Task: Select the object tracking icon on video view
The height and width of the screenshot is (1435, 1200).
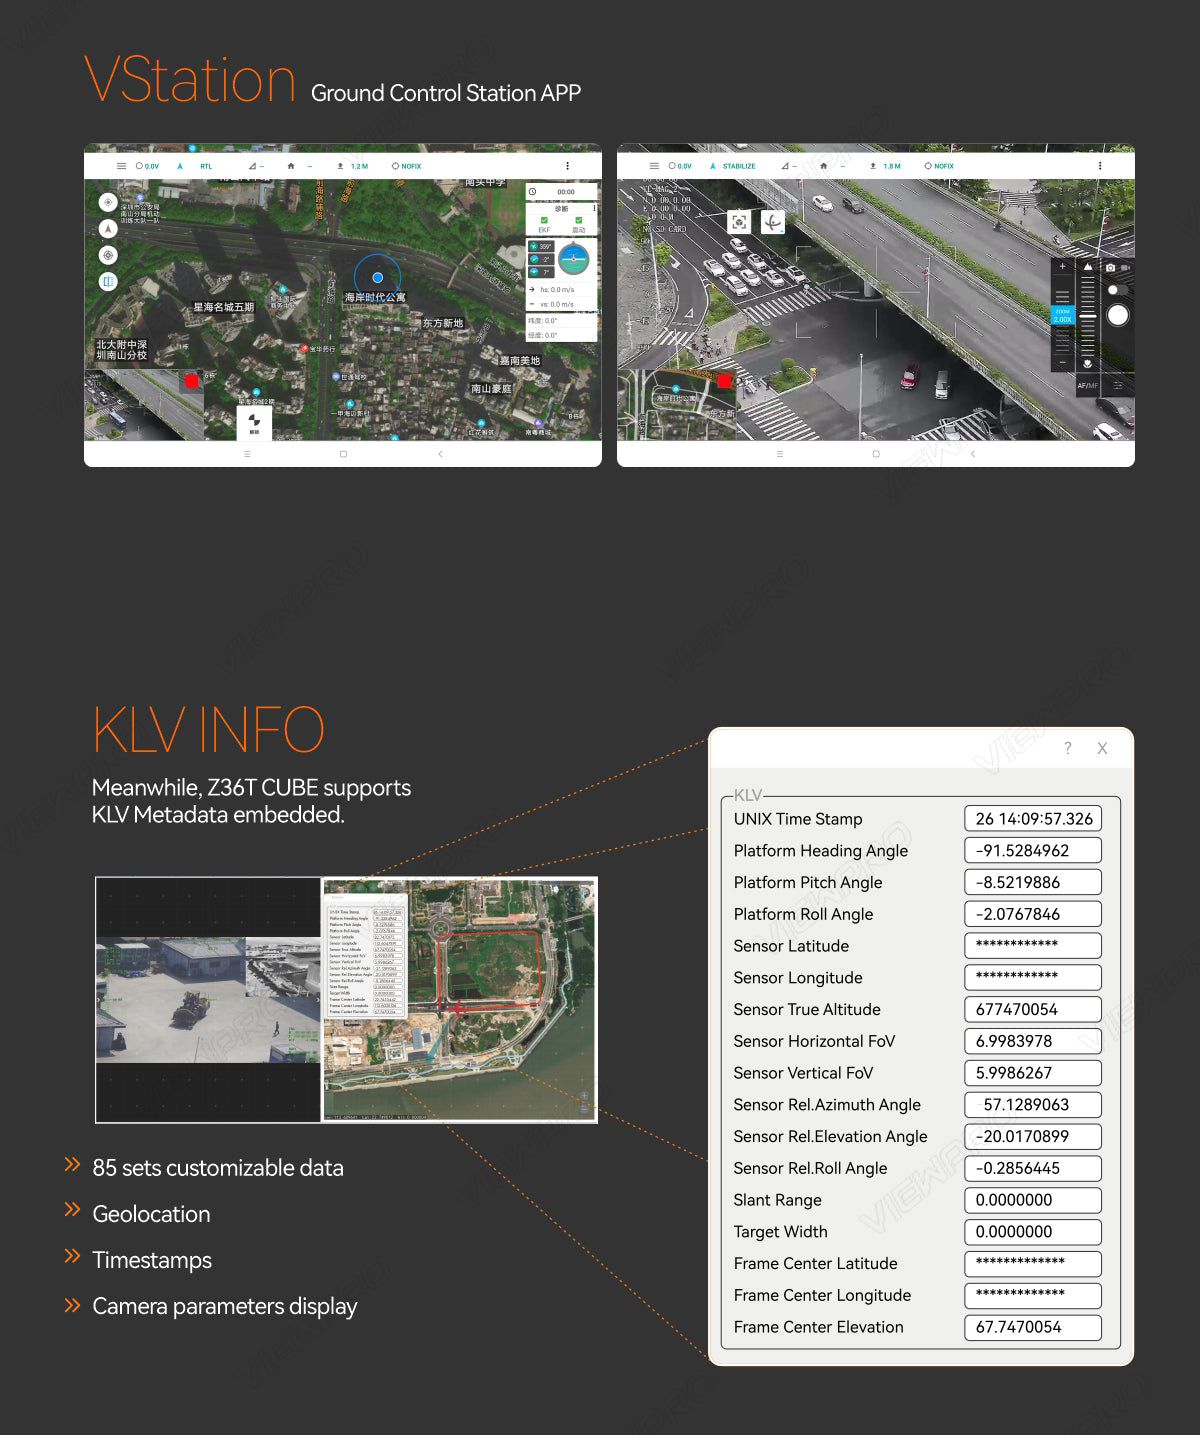Action: coord(739,221)
